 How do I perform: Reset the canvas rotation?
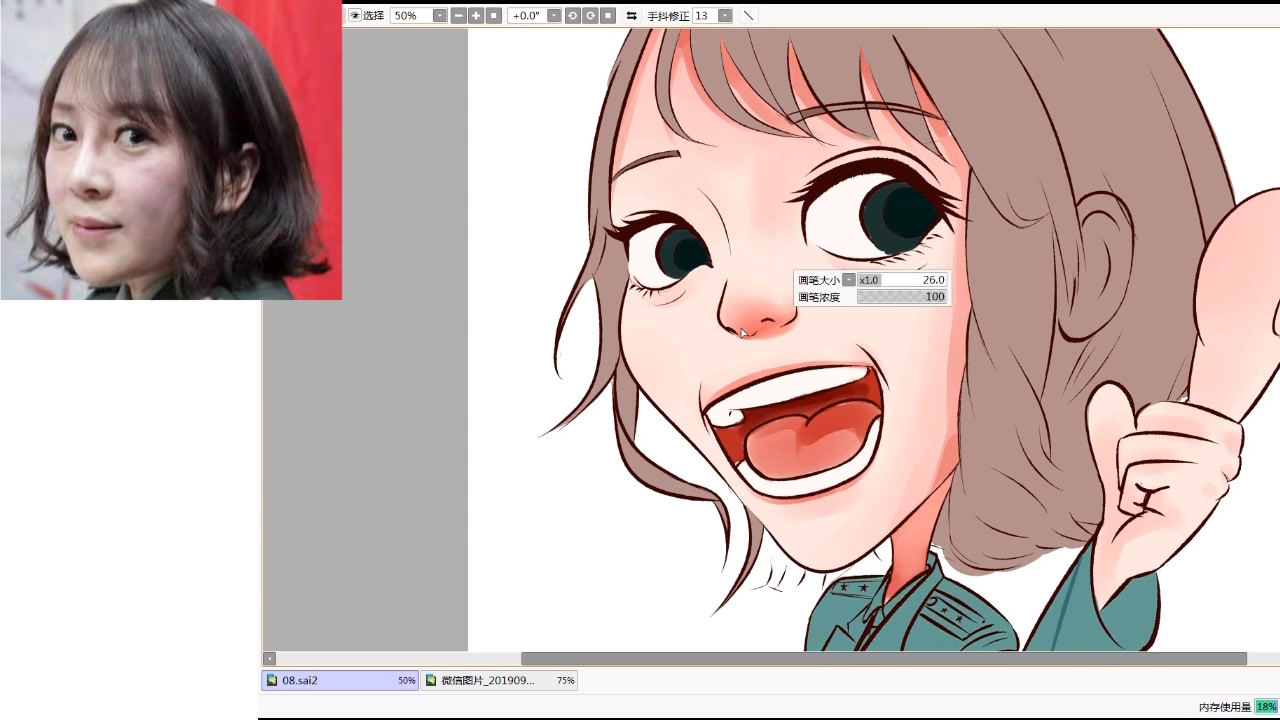(608, 16)
